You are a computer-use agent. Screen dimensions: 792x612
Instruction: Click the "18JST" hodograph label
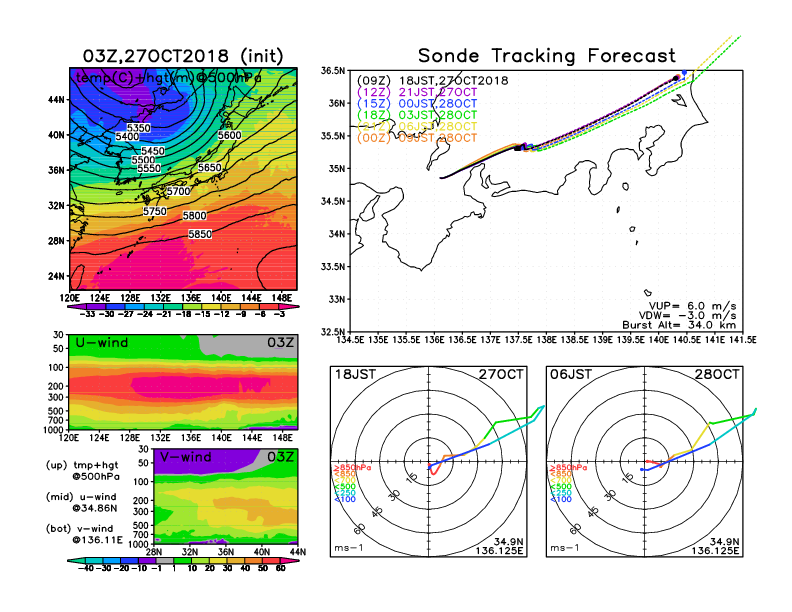(356, 374)
